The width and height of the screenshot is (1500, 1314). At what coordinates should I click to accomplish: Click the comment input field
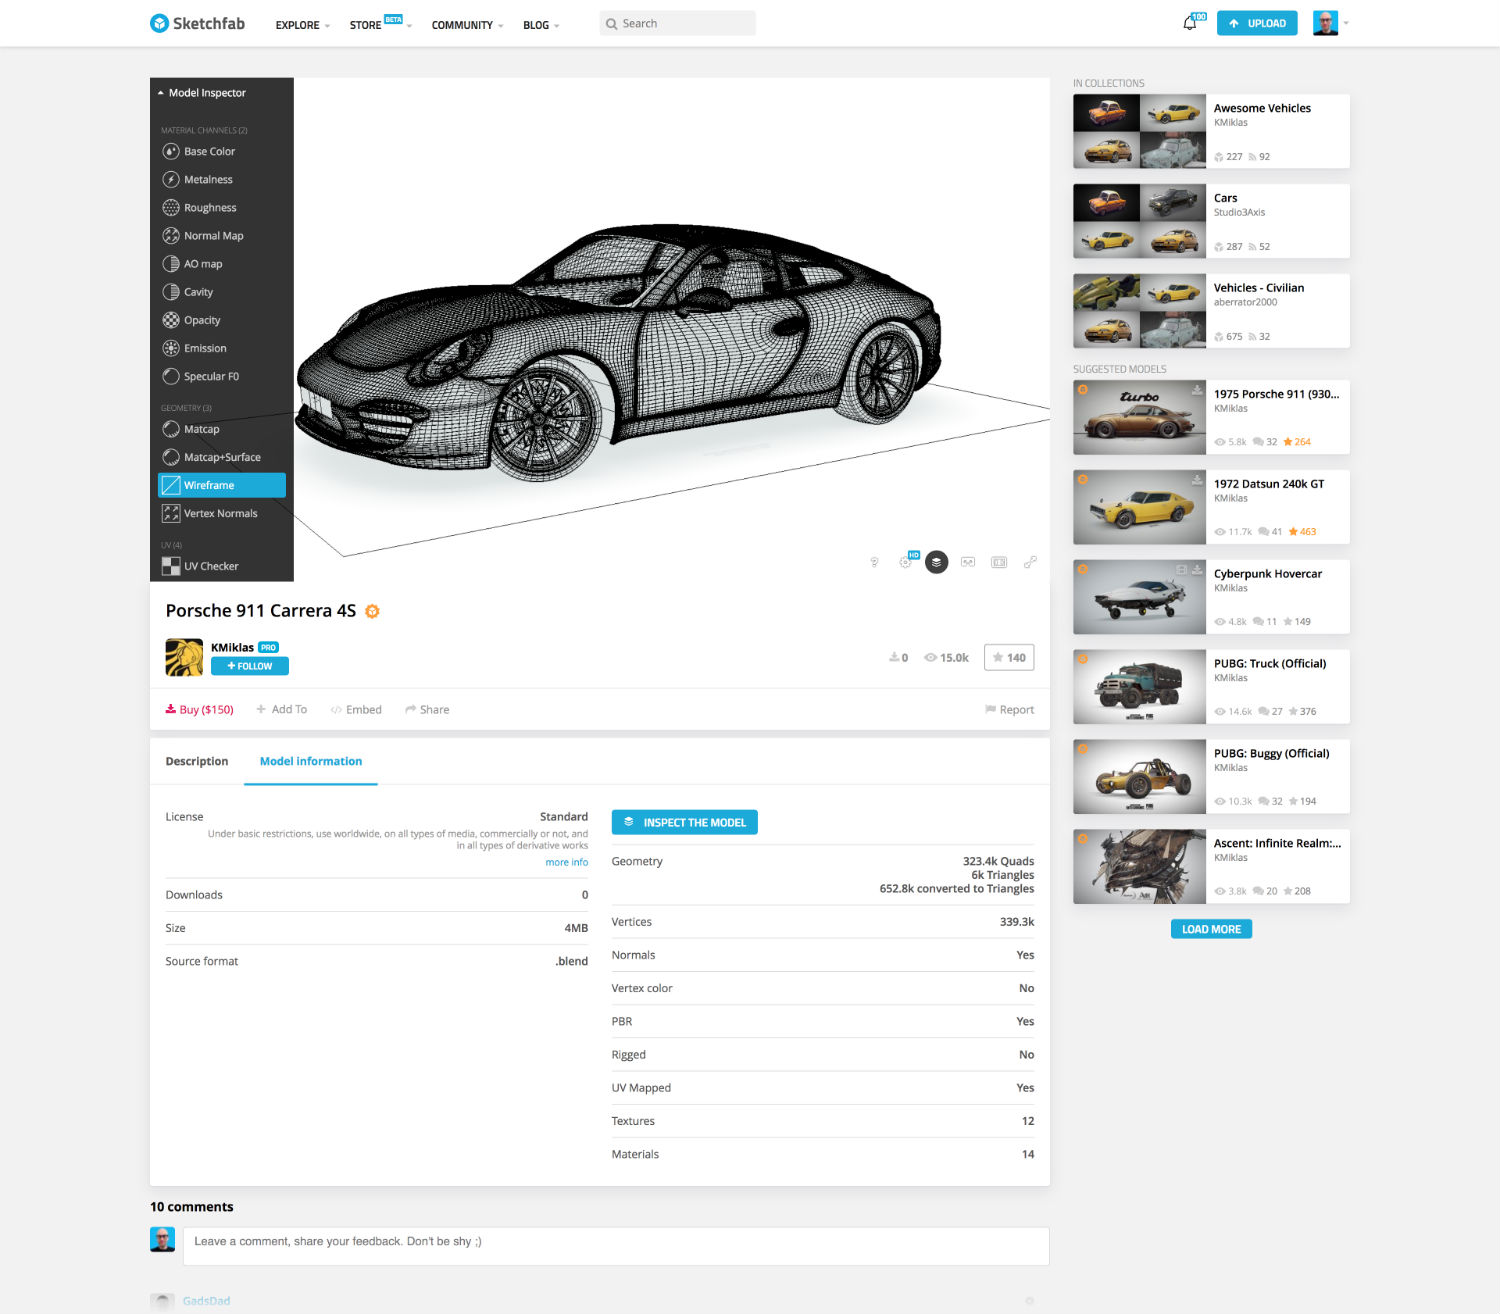[616, 1246]
